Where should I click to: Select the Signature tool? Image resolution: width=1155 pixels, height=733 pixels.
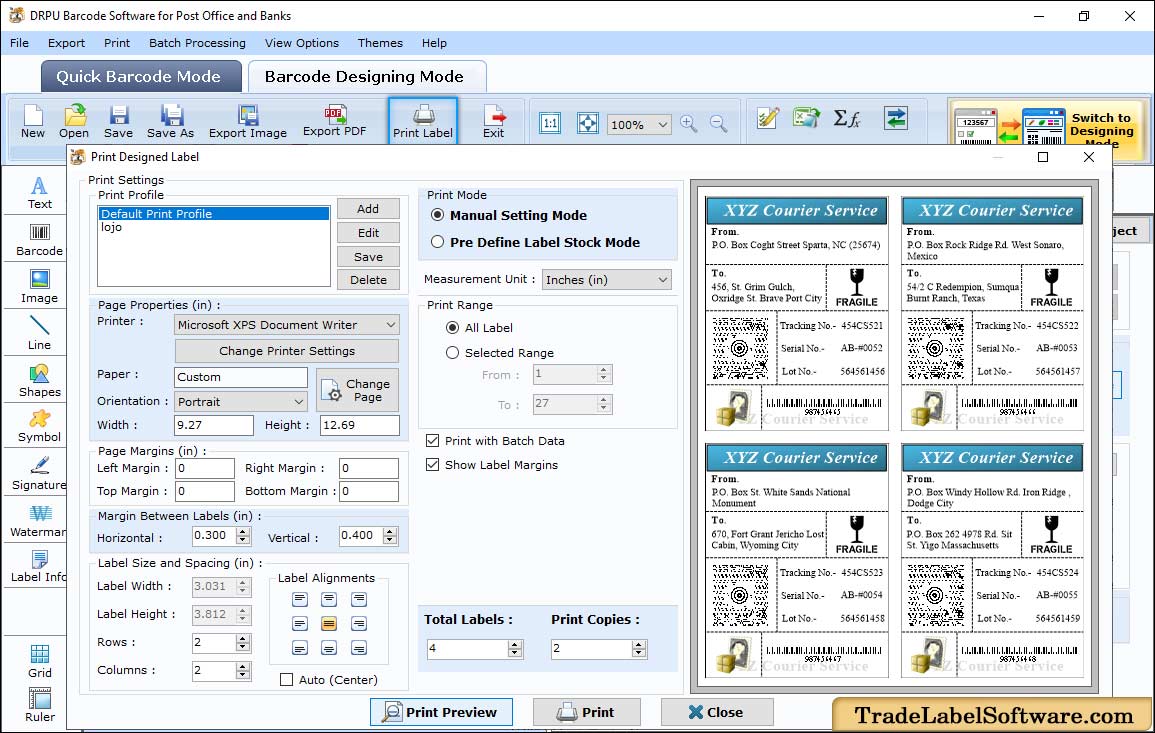[40, 474]
